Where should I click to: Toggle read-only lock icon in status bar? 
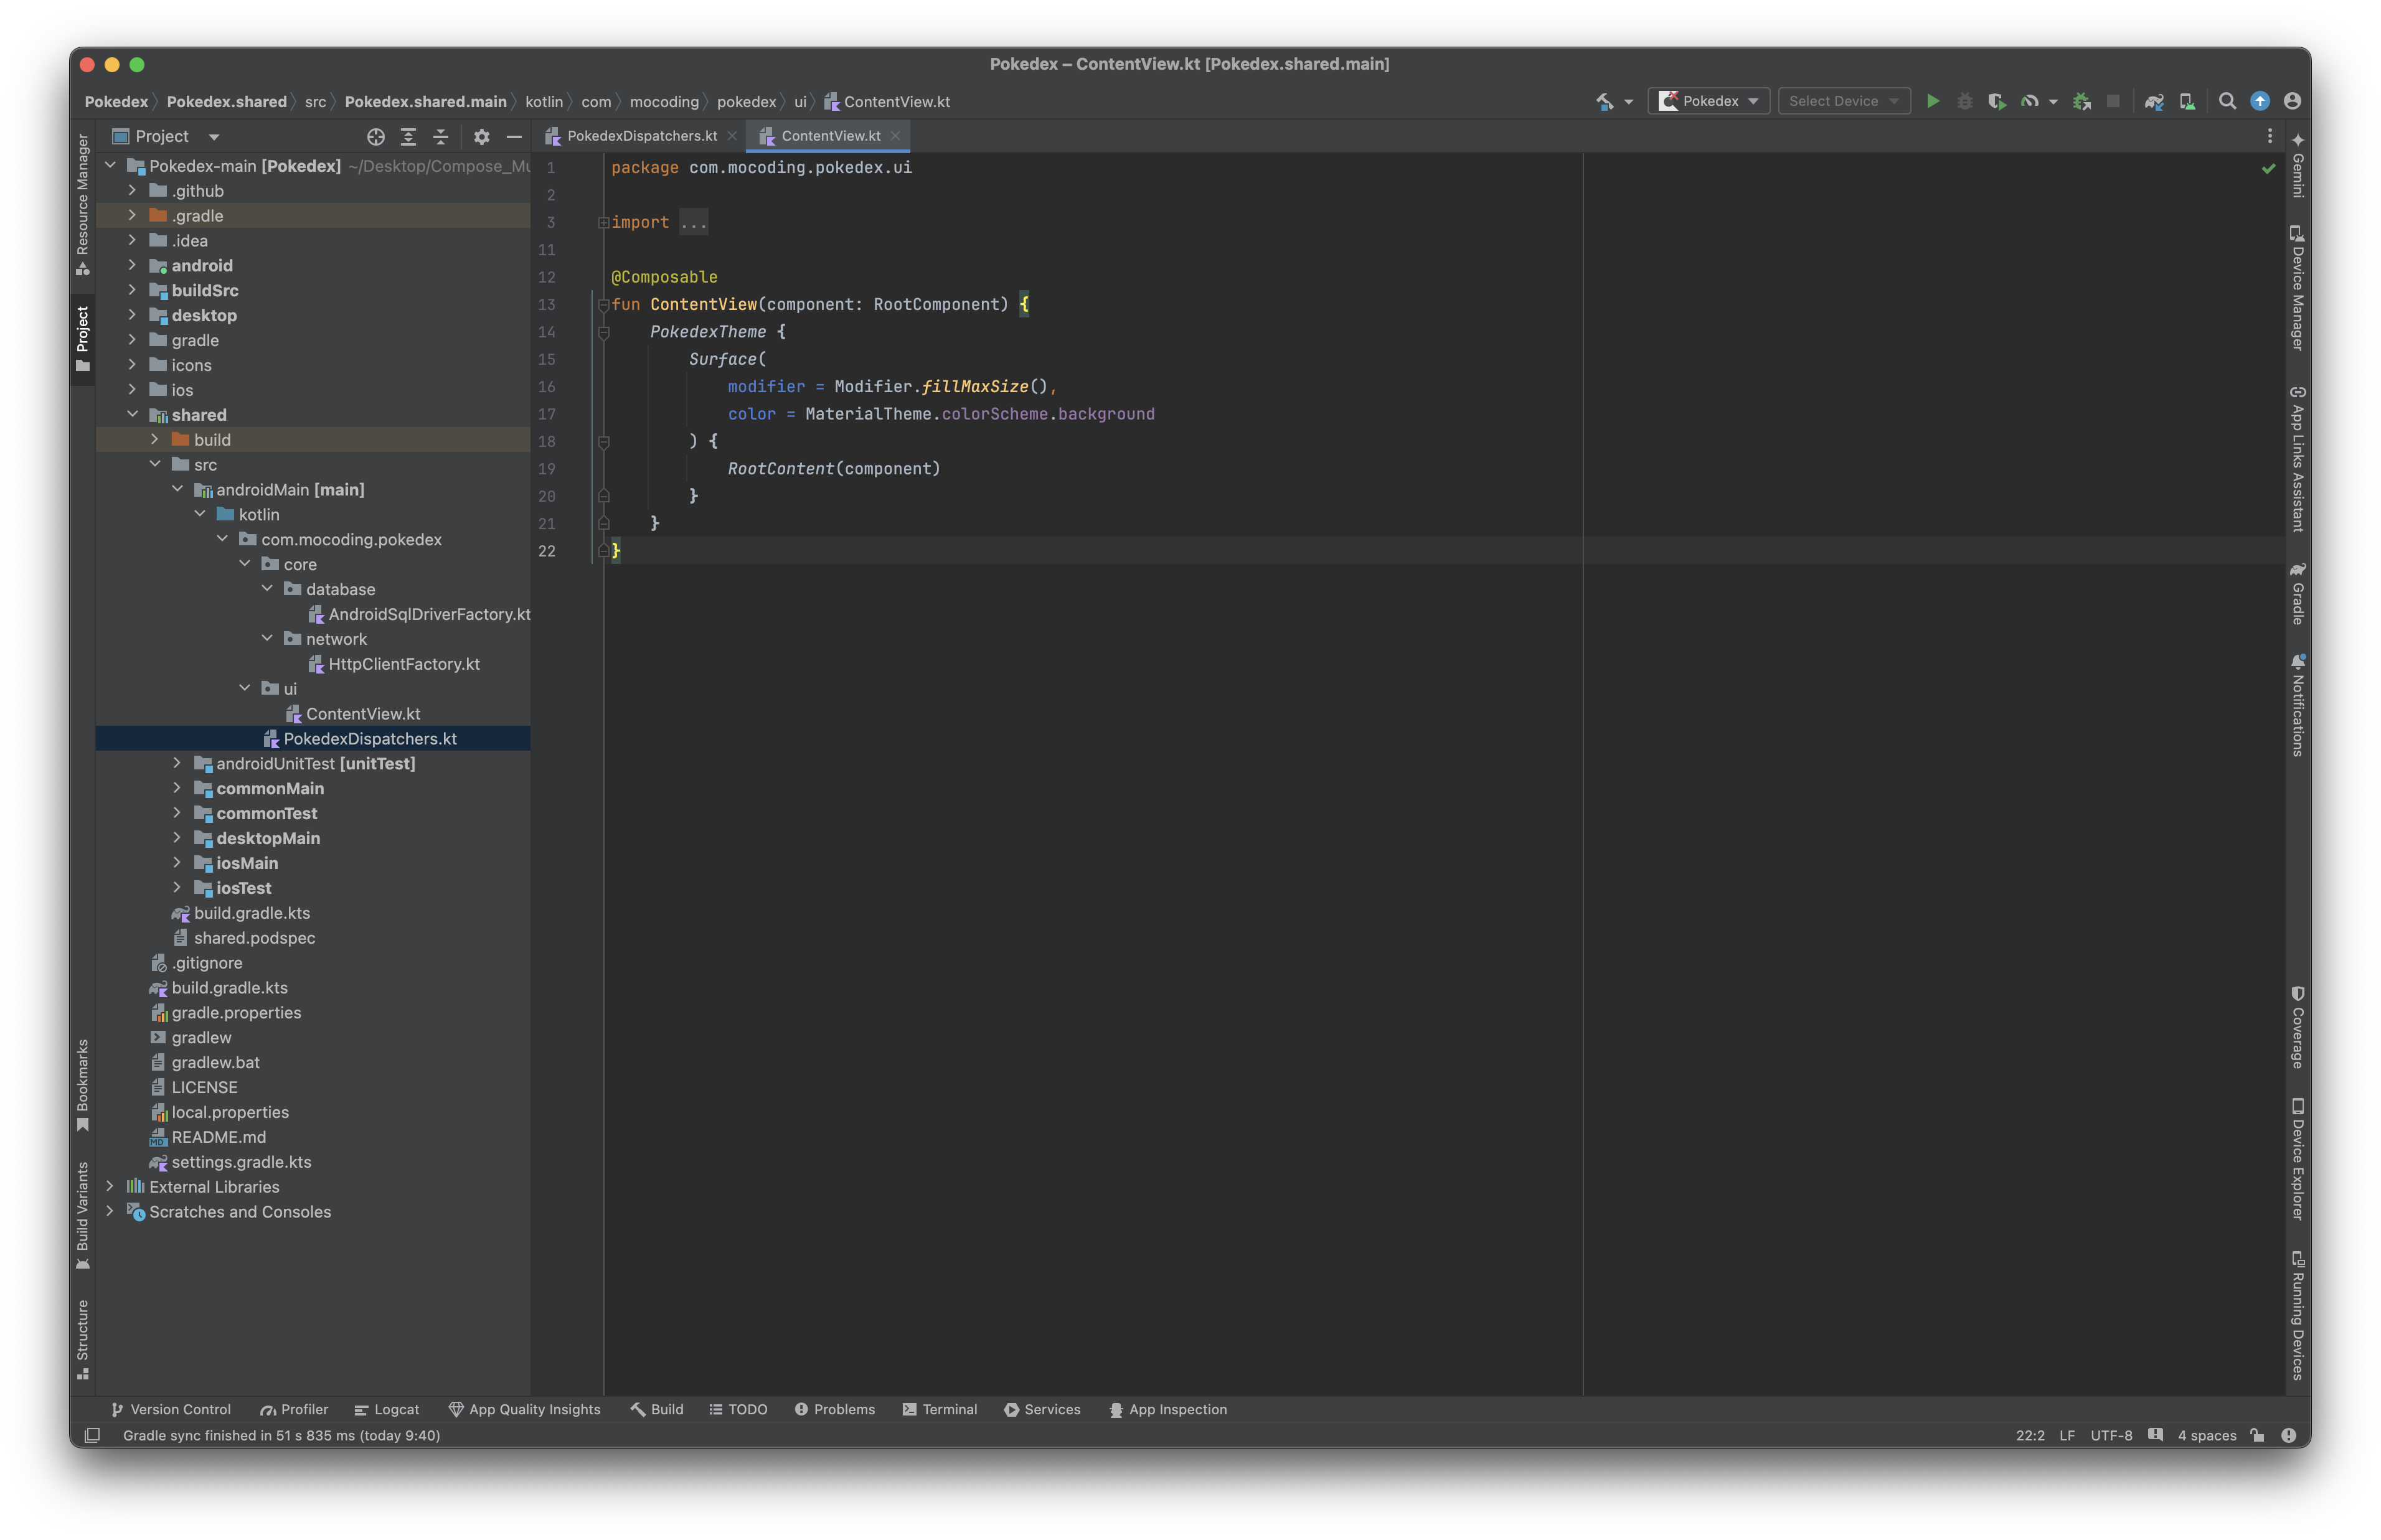(x=2257, y=1435)
